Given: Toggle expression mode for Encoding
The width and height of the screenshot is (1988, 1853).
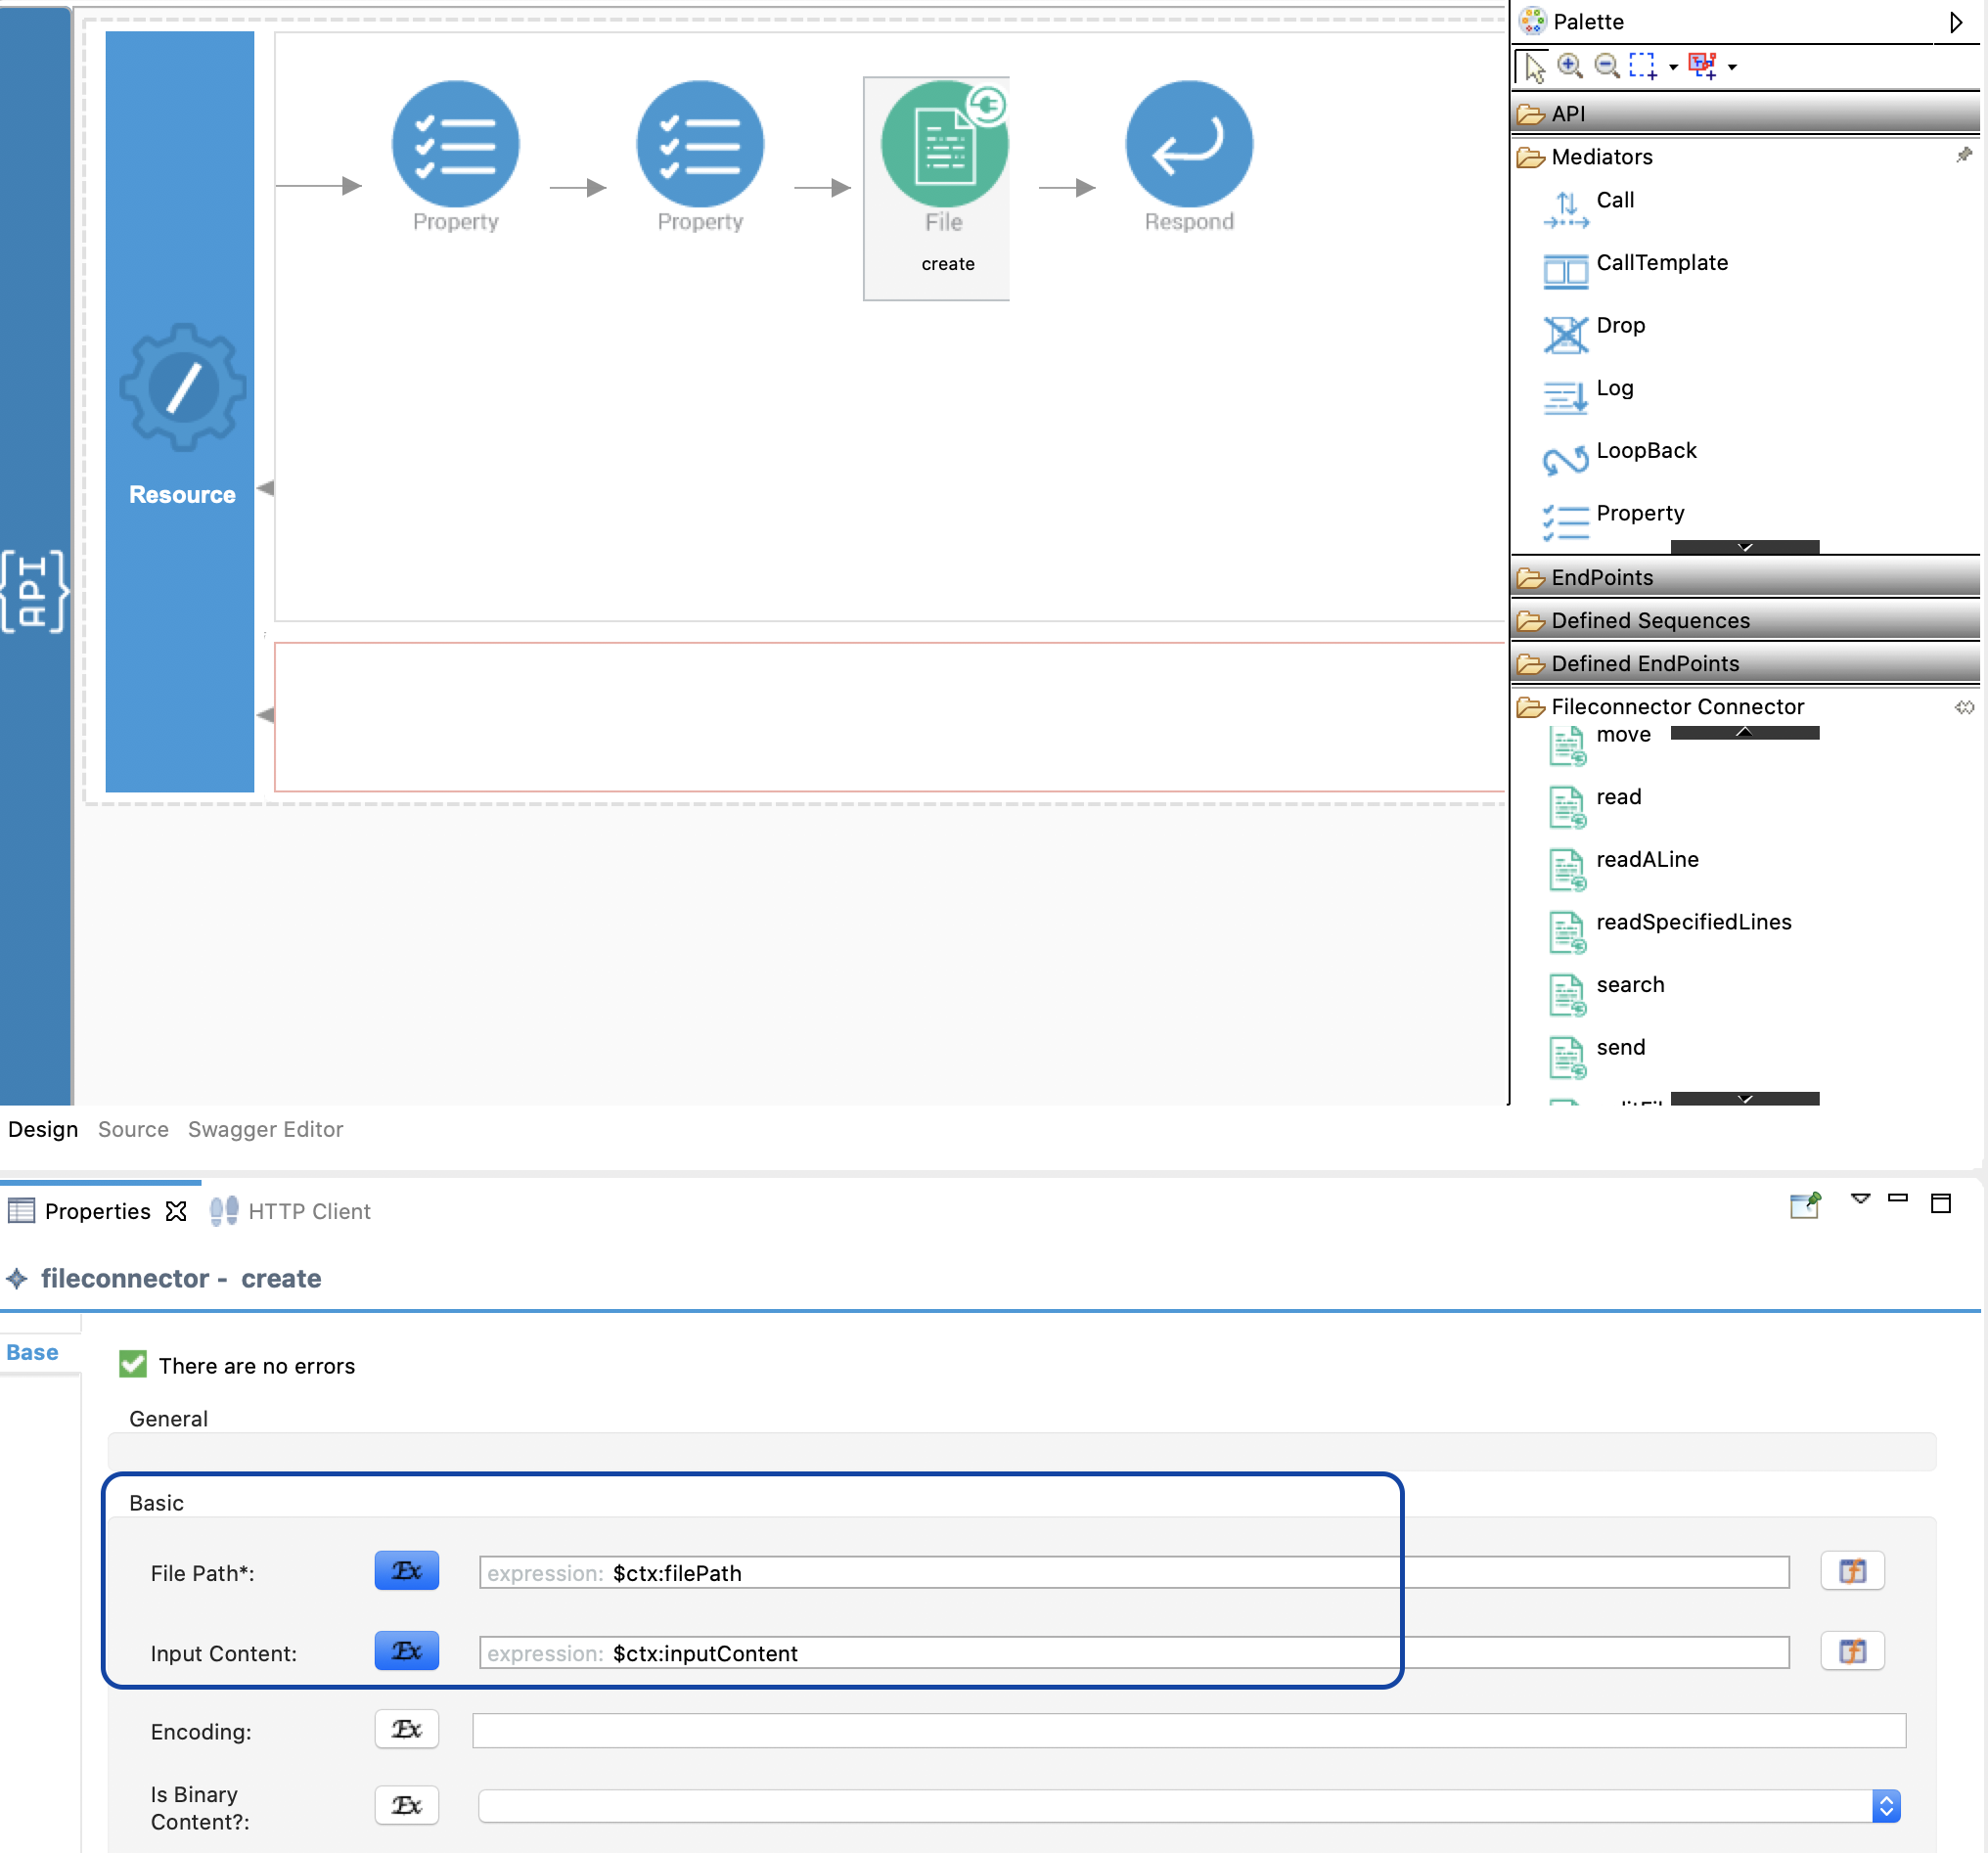Looking at the screenshot, I should (x=406, y=1729).
